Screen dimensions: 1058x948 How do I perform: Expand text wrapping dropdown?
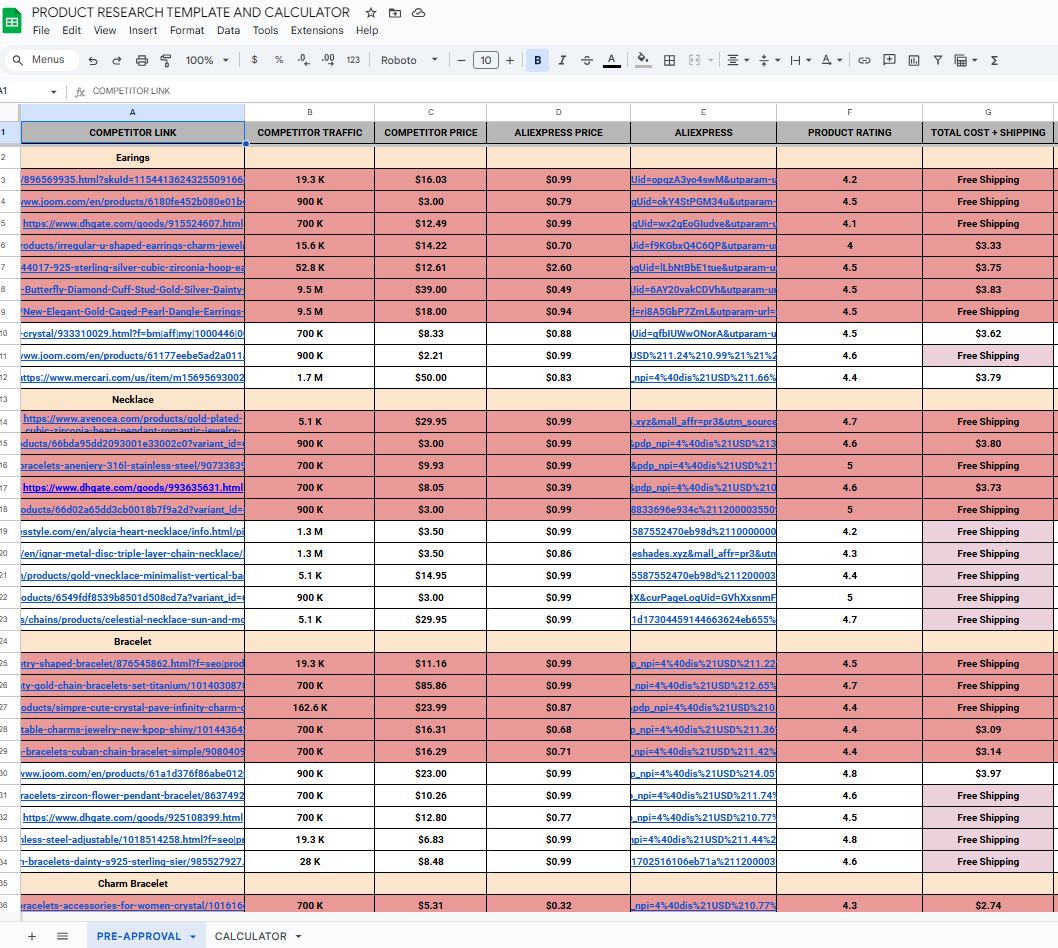808,61
